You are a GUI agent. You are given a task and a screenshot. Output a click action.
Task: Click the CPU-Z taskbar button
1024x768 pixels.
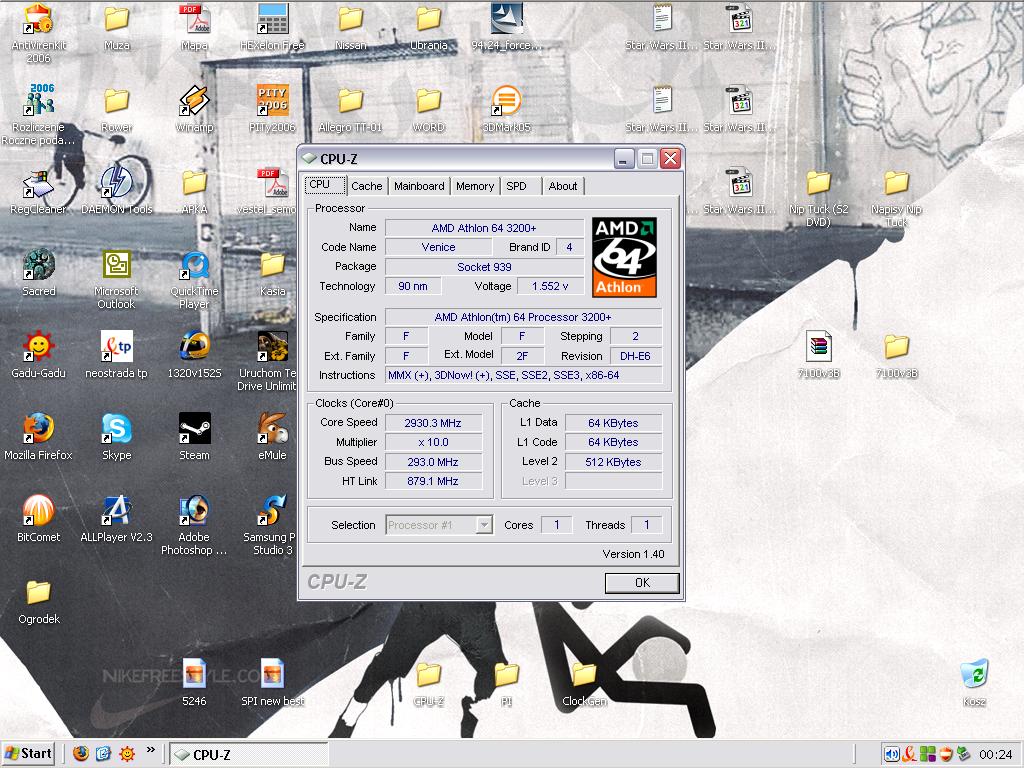point(248,754)
